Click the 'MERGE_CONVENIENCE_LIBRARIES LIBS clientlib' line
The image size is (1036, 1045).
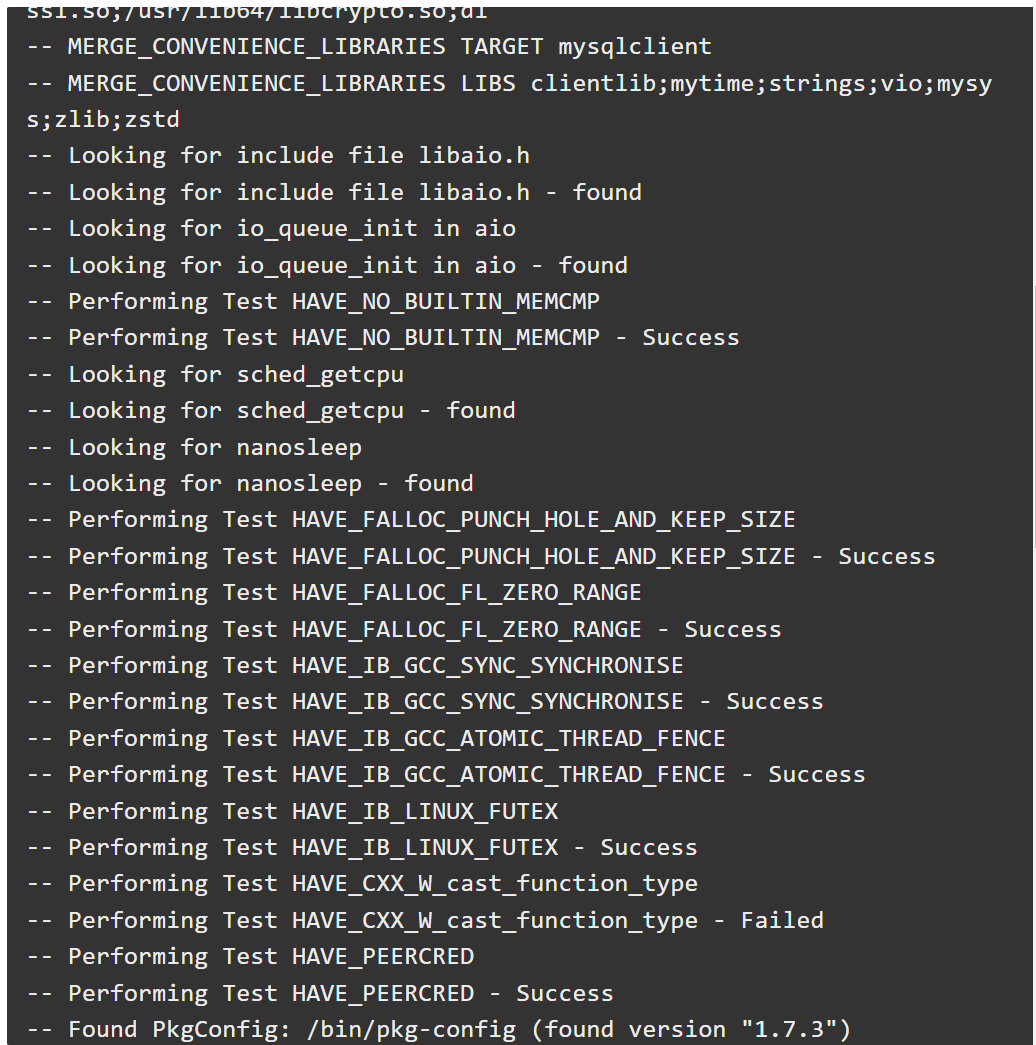[509, 83]
